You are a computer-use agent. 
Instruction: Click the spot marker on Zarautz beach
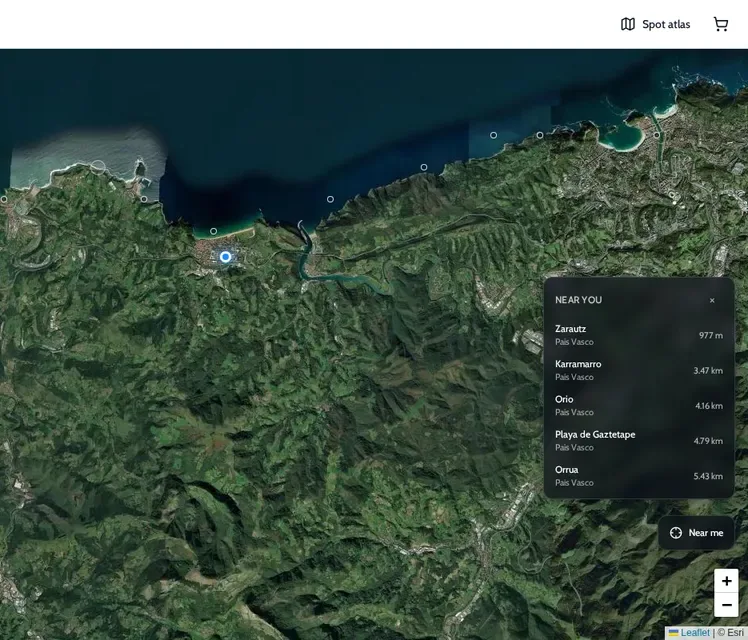point(213,231)
